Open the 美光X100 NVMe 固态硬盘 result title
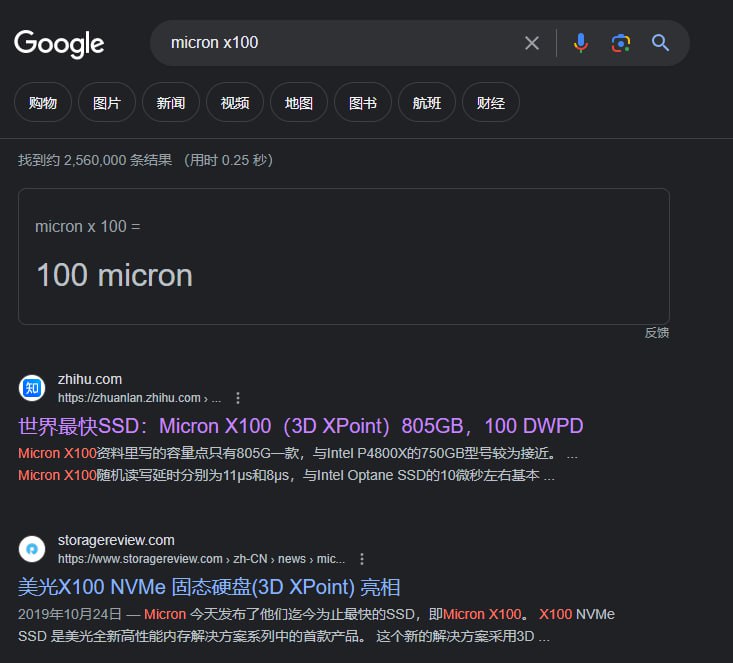 coord(209,587)
